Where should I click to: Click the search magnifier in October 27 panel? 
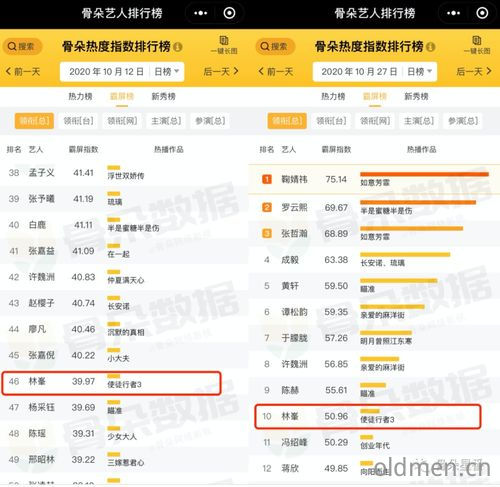265,46
